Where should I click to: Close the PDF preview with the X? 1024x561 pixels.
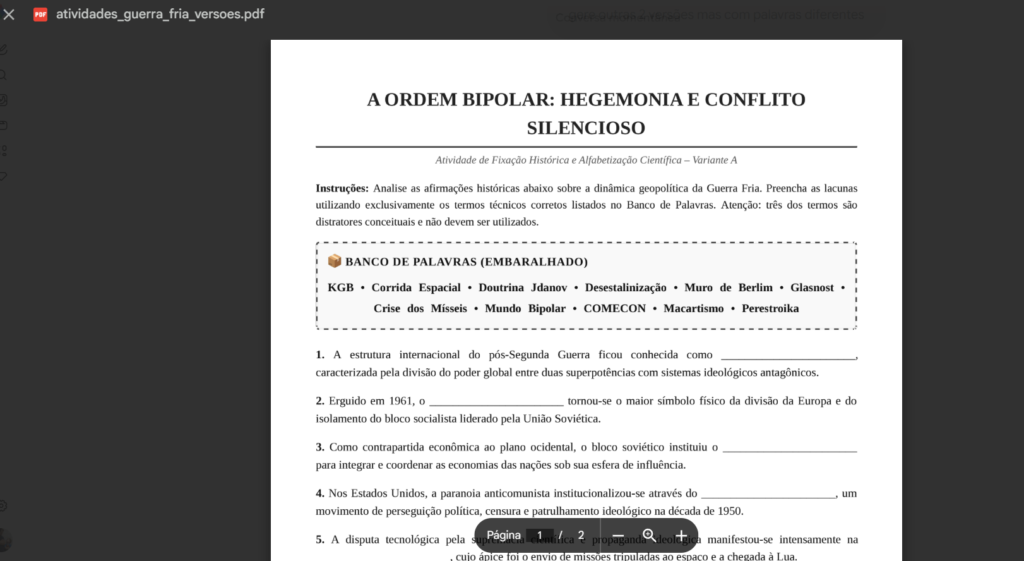click(x=8, y=14)
